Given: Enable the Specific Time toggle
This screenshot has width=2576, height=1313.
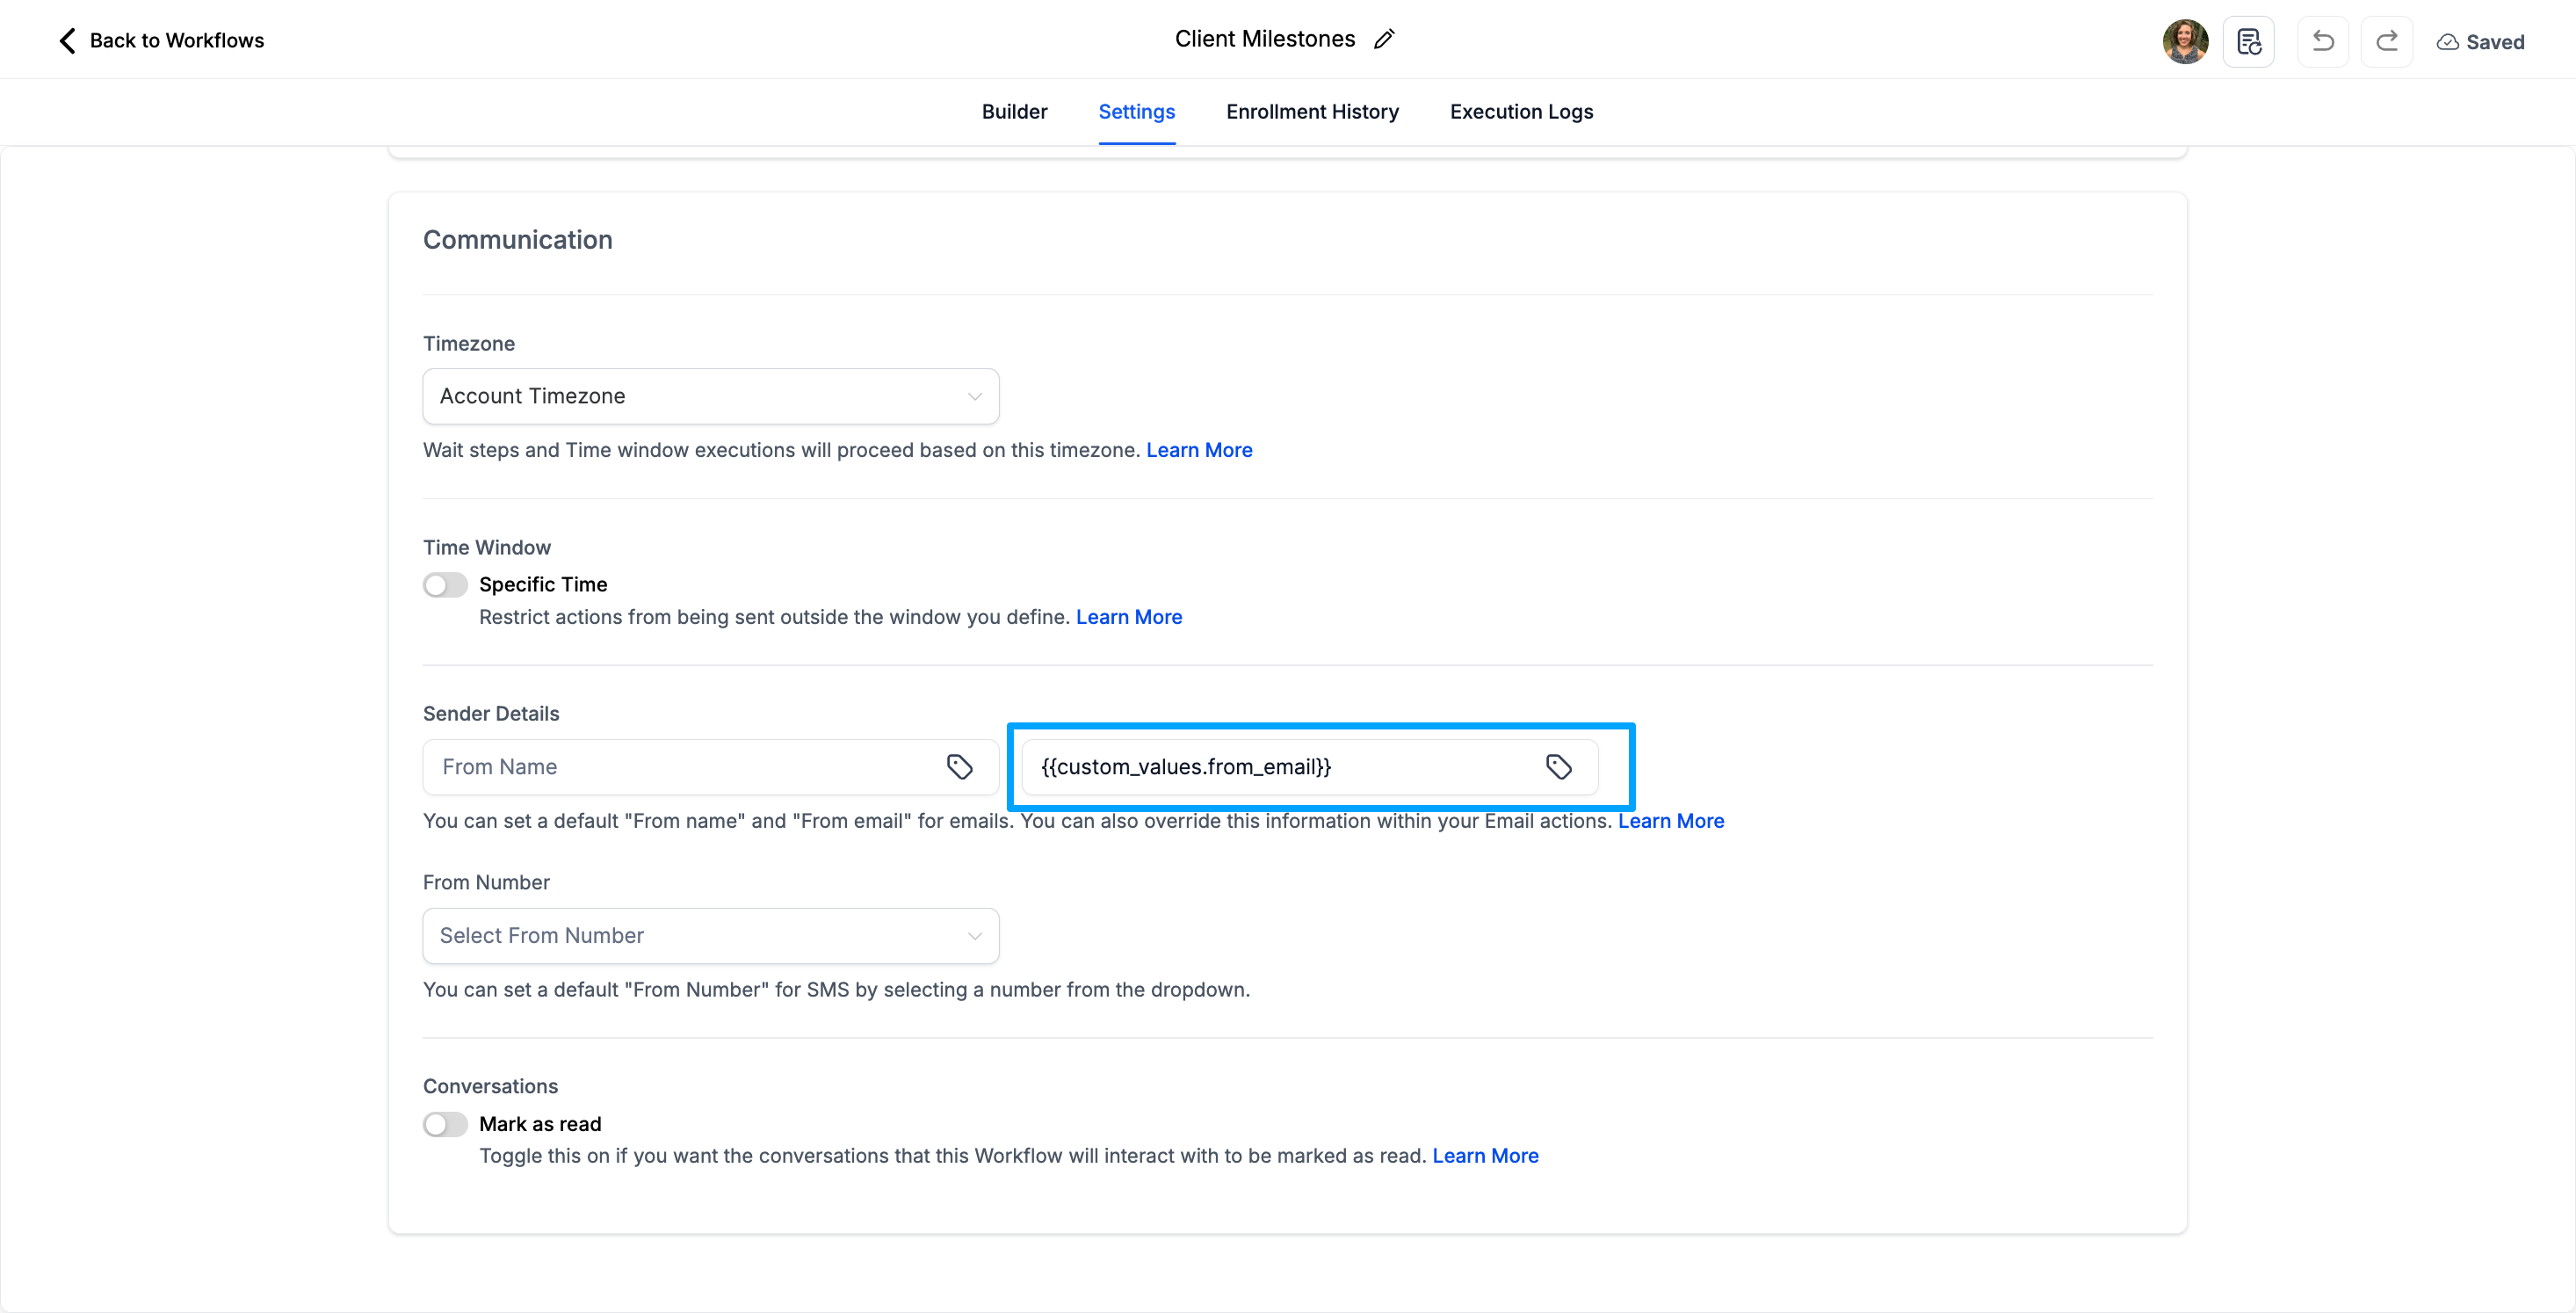Looking at the screenshot, I should point(445,585).
